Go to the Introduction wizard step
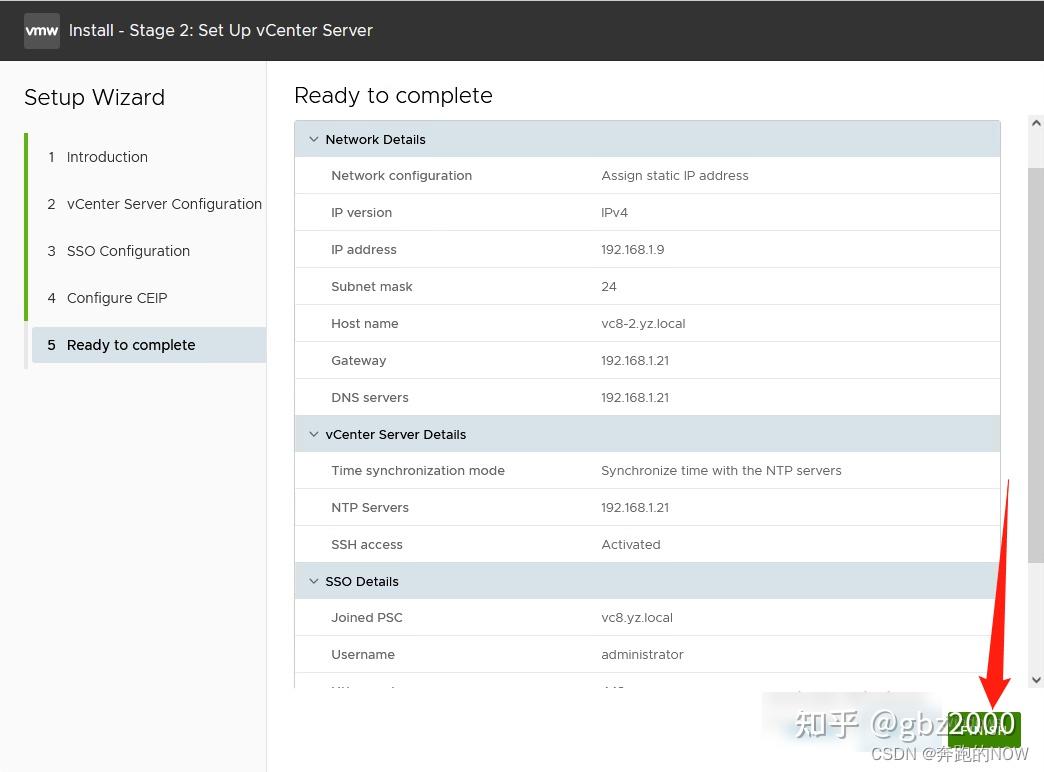The image size is (1044, 772). coord(107,157)
